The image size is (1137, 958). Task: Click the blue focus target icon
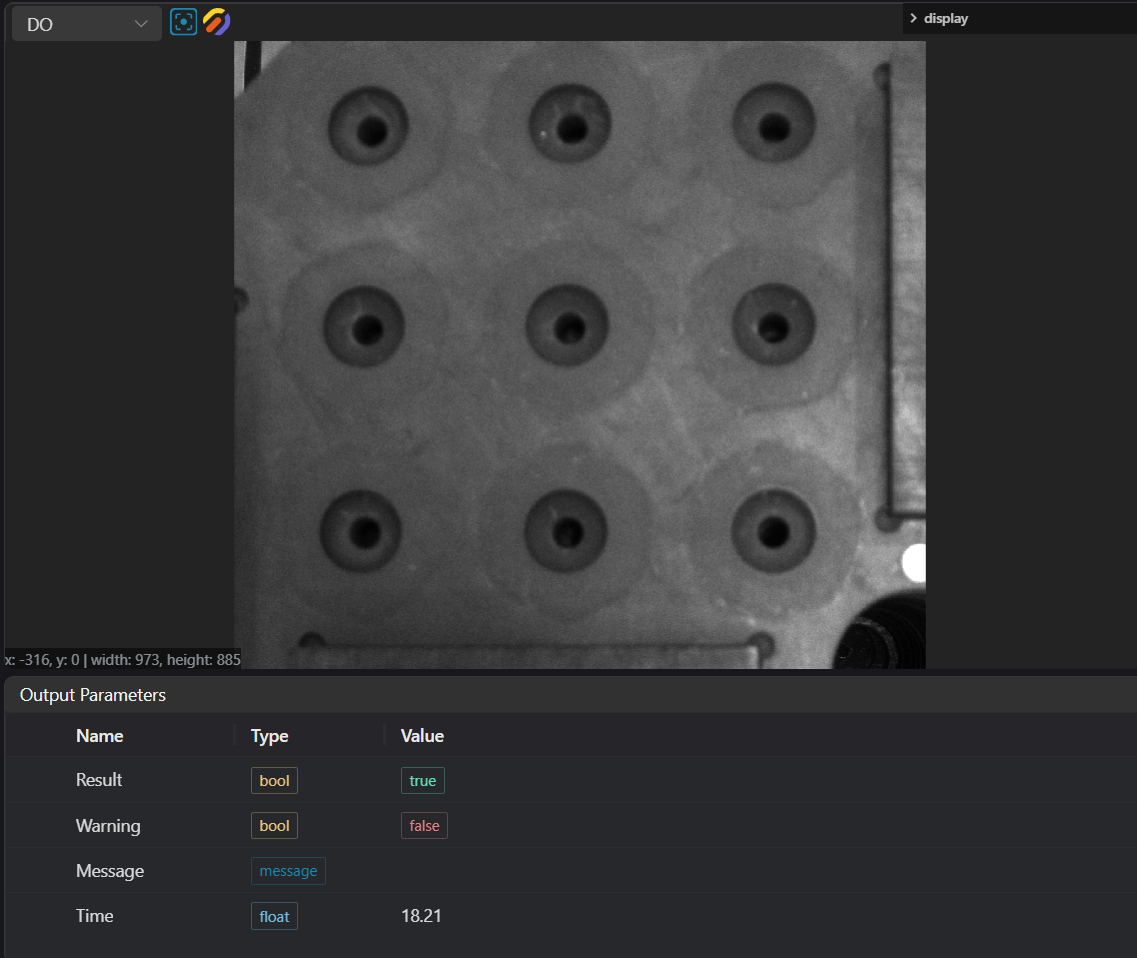[x=184, y=22]
